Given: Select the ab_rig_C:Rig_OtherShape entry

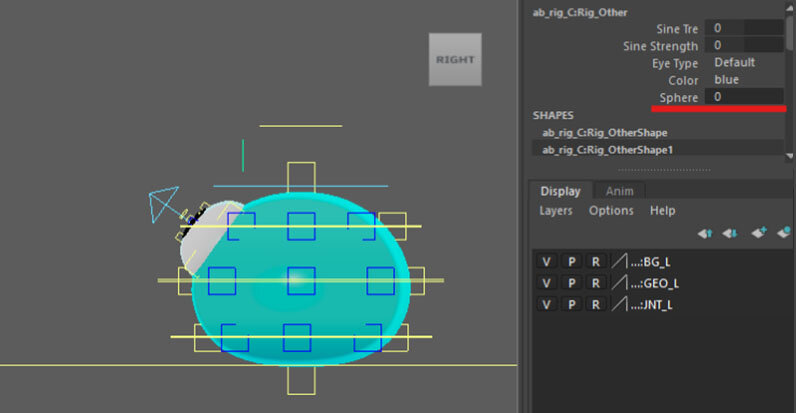Looking at the screenshot, I should (x=604, y=132).
